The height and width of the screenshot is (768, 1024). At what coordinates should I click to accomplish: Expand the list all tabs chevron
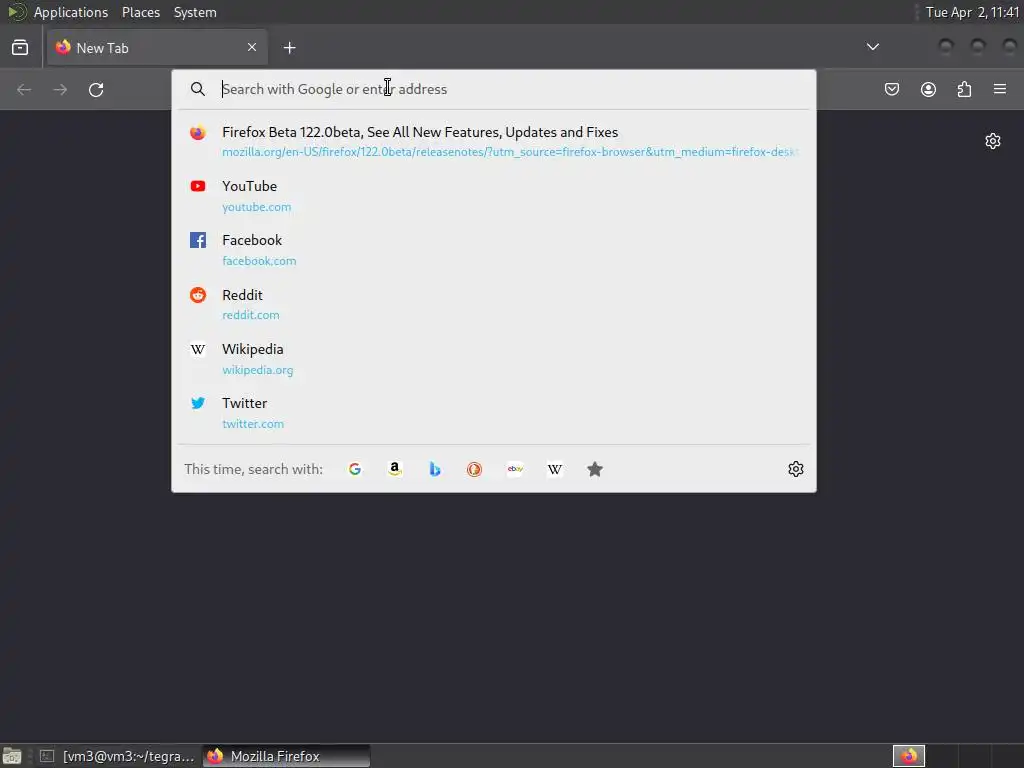pos(872,47)
